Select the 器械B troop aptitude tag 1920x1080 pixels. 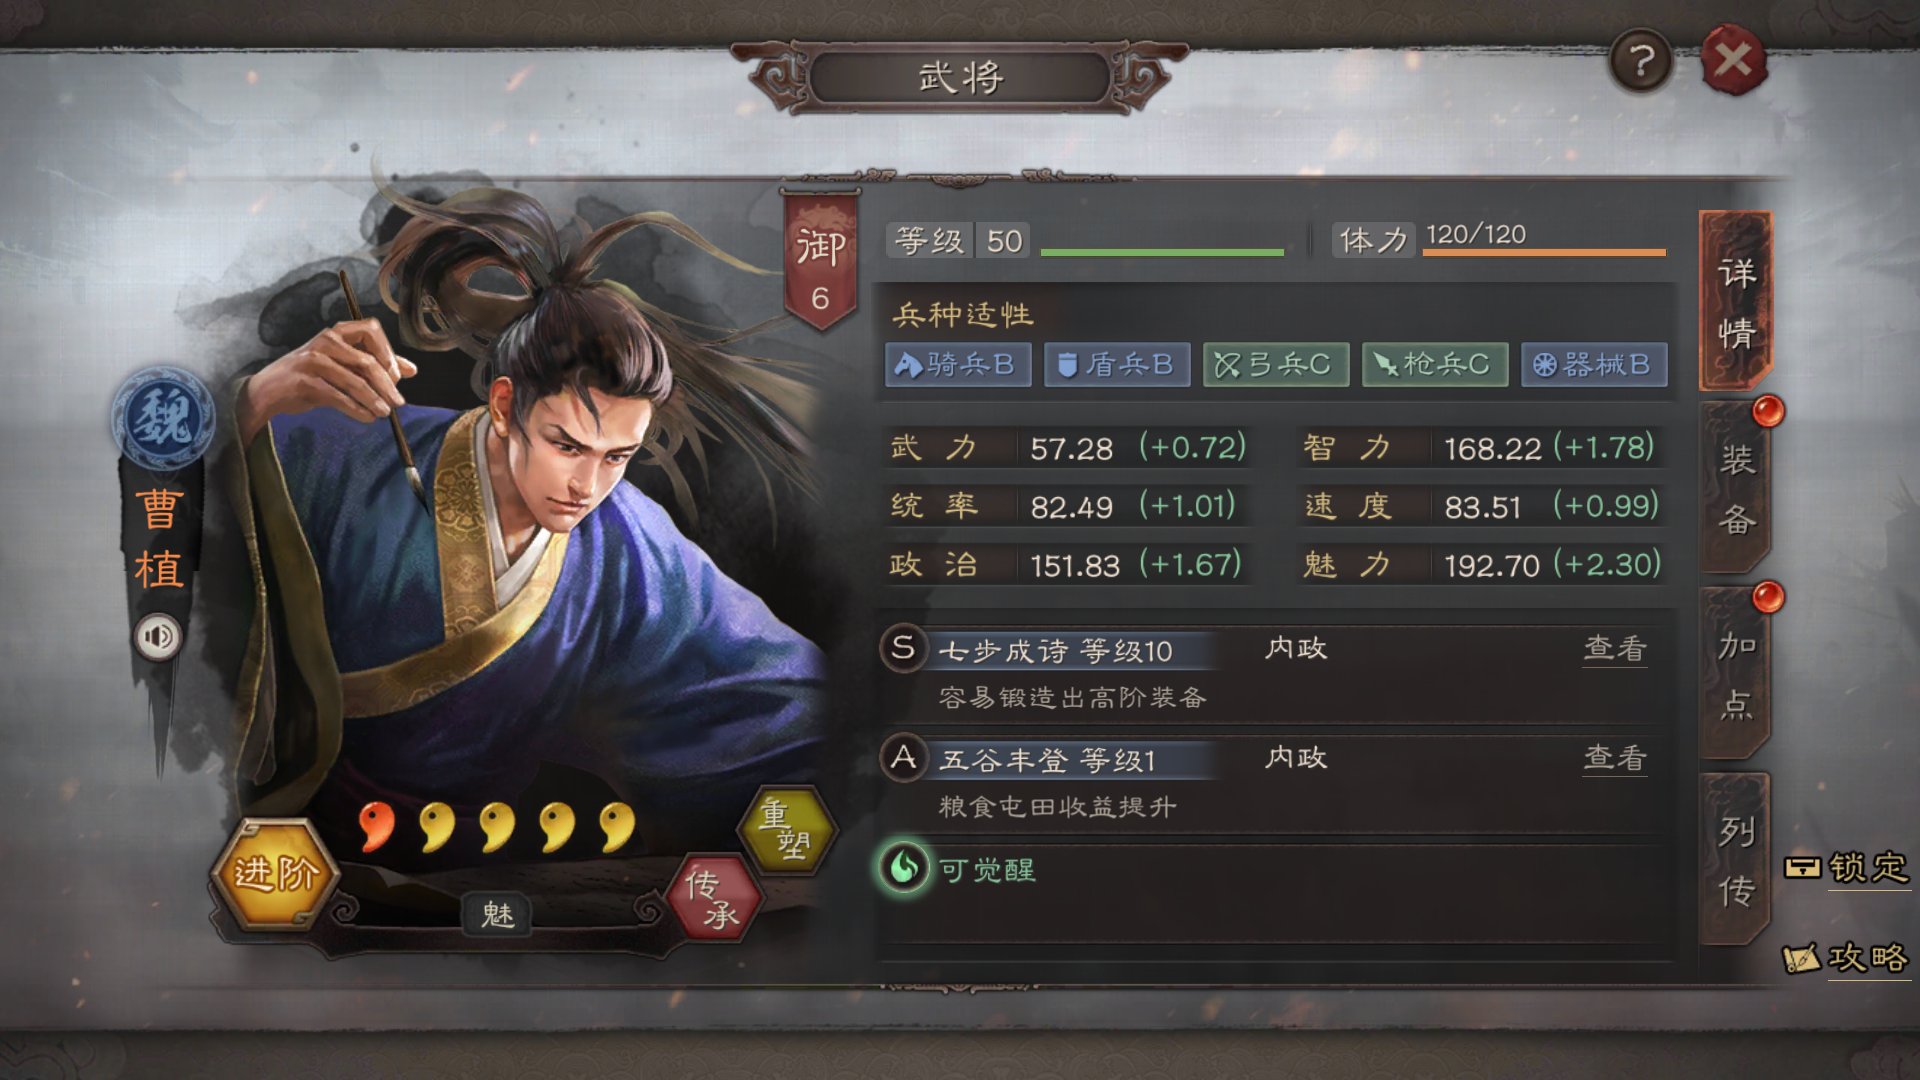pos(1594,365)
